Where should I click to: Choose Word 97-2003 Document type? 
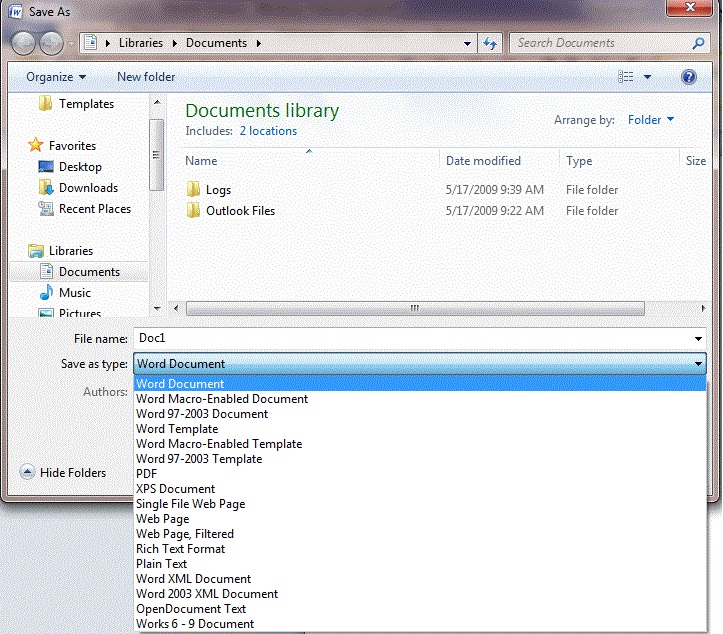(x=420, y=414)
